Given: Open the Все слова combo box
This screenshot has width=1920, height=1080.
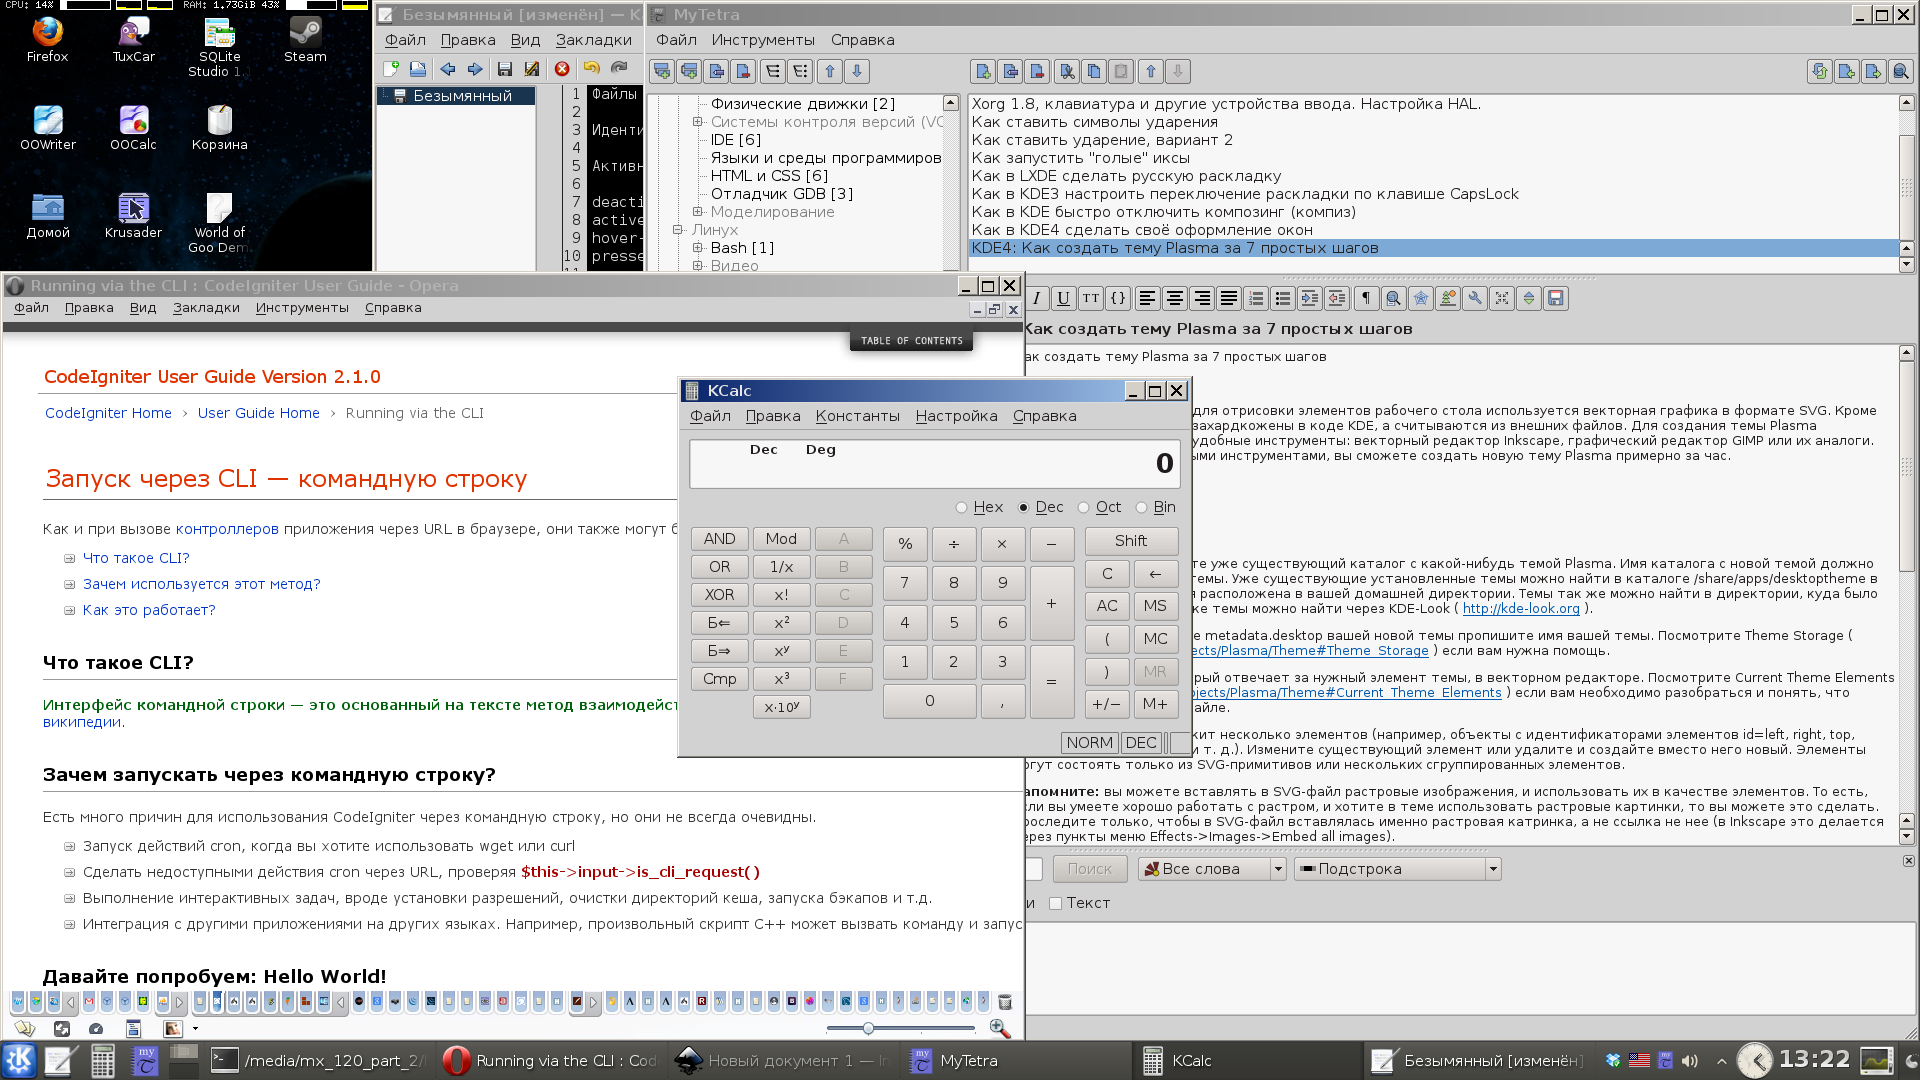Looking at the screenshot, I should 1213,869.
